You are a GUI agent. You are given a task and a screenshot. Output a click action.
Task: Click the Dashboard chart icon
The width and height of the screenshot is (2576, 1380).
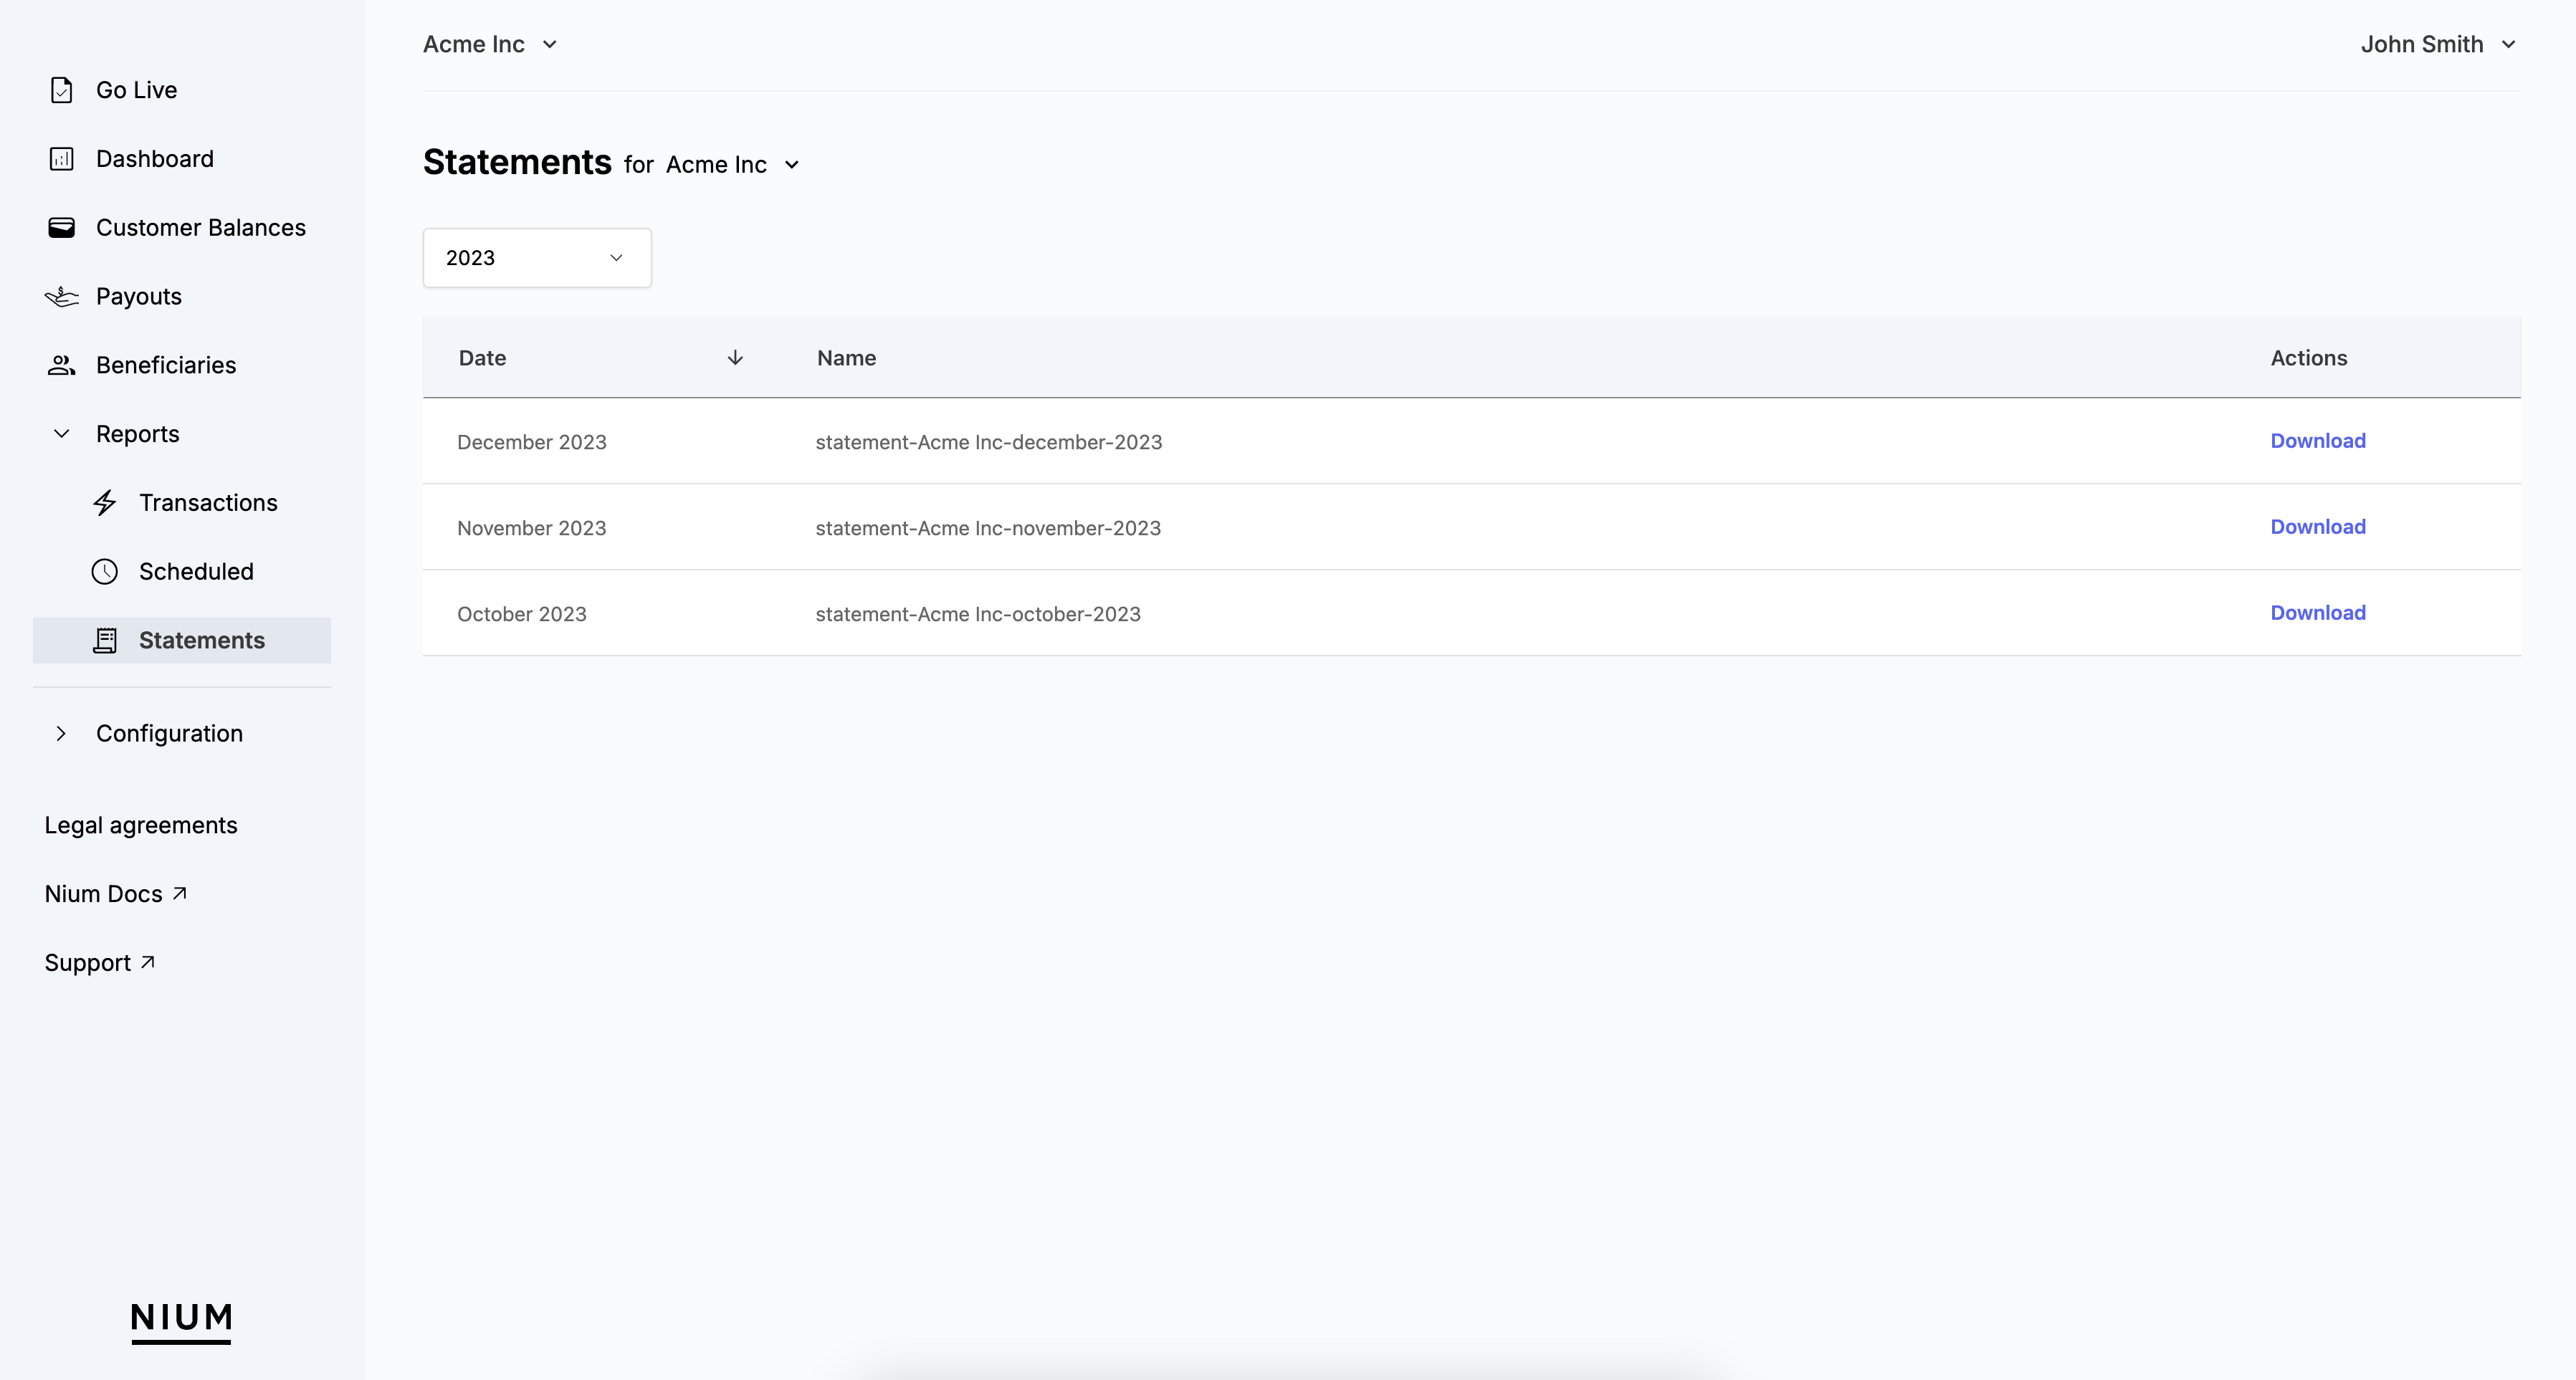61,159
